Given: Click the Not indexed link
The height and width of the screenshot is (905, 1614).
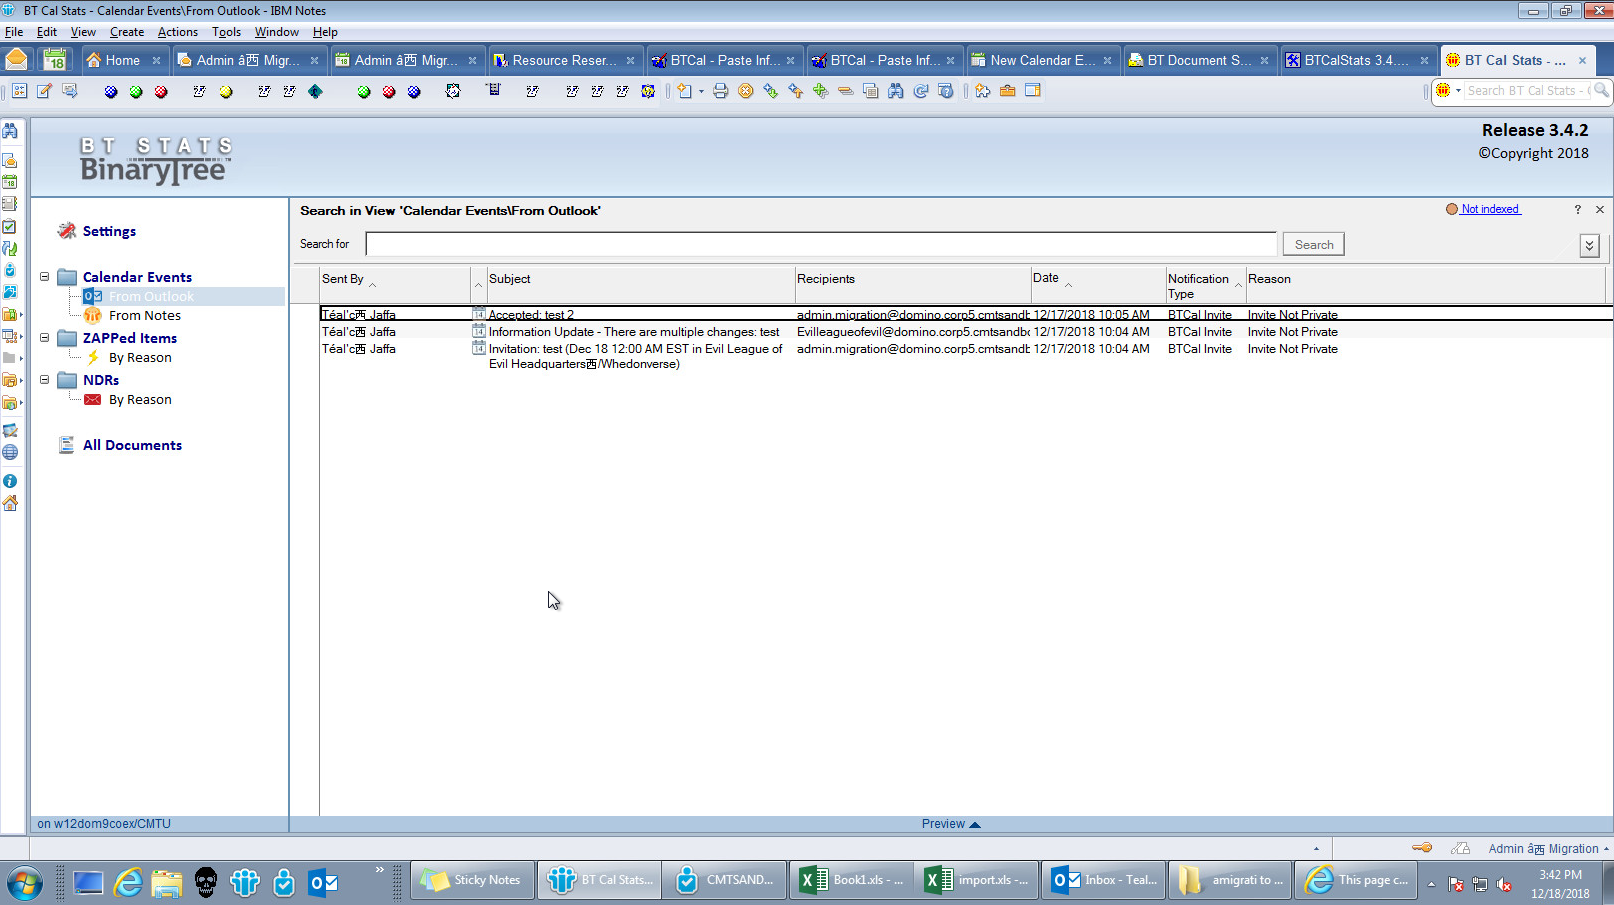Looking at the screenshot, I should coord(1490,209).
